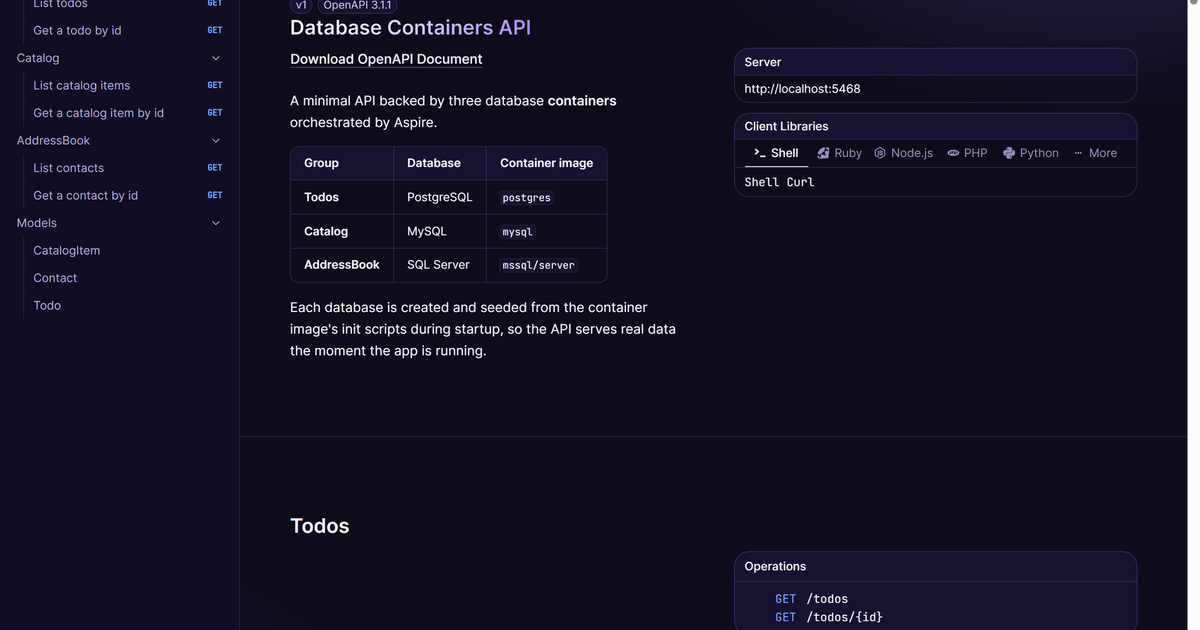Image resolution: width=1200 pixels, height=630 pixels.
Task: Click the Node.js hexagon icon
Action: click(x=880, y=153)
